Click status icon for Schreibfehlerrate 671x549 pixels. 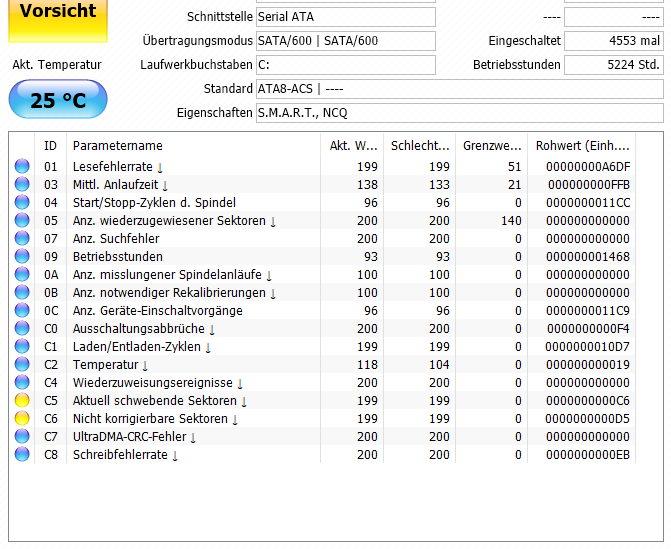(22, 454)
